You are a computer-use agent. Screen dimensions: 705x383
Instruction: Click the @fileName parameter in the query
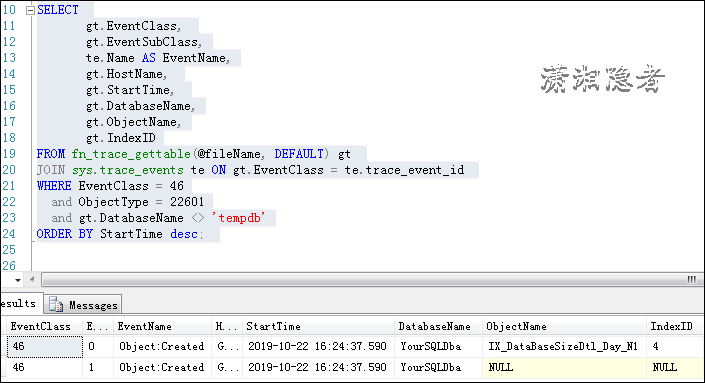click(228, 154)
